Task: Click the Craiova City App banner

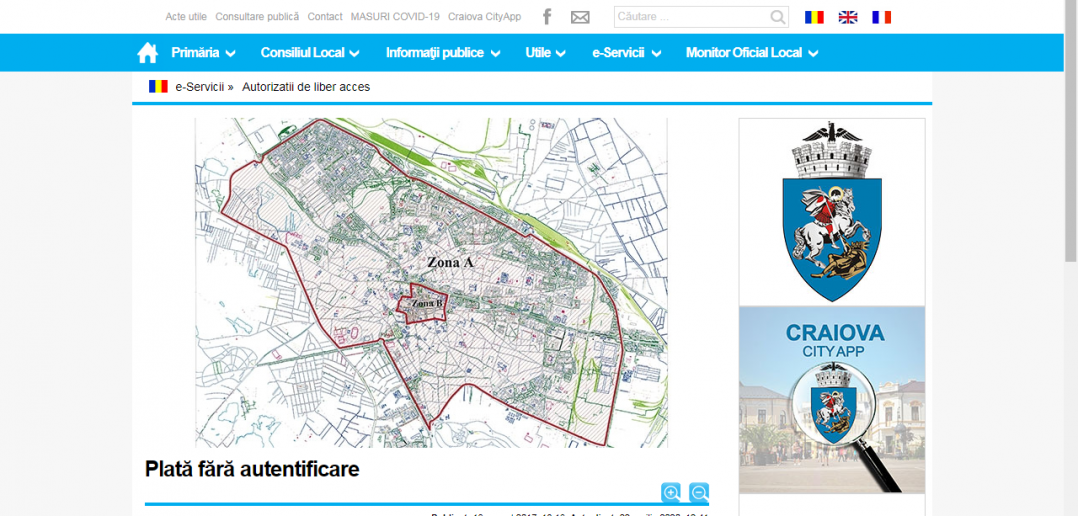Action: point(832,400)
